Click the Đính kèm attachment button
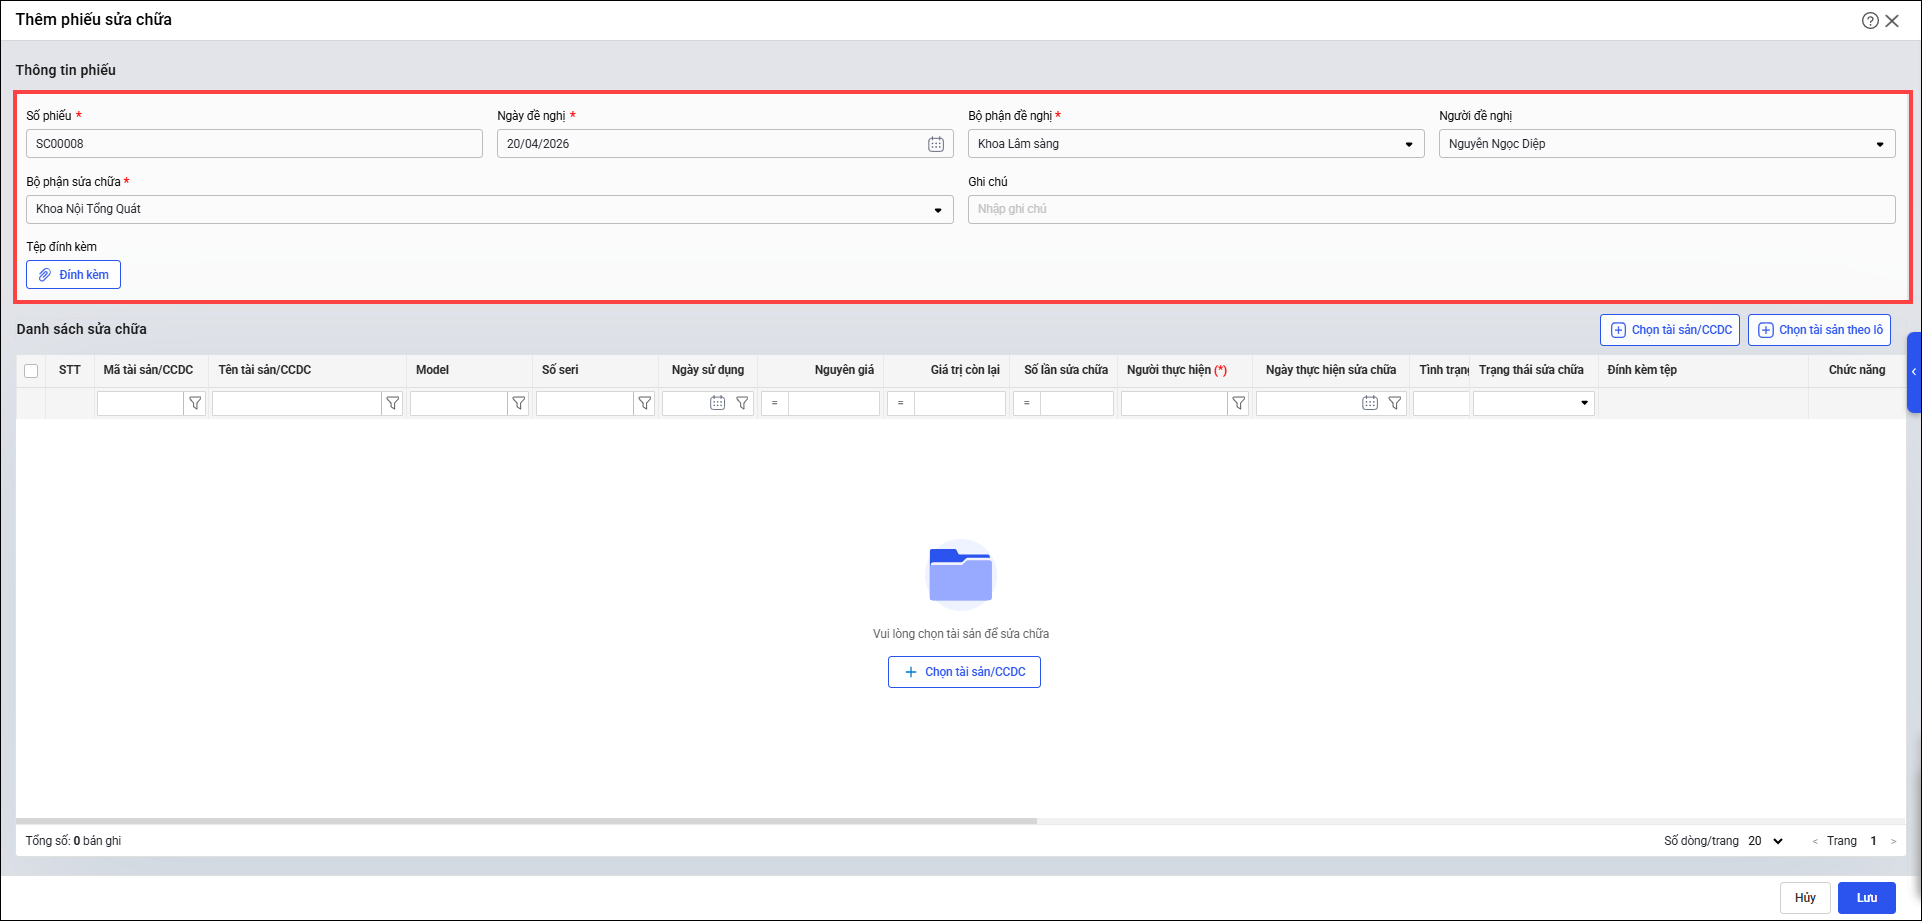The image size is (1922, 921). (73, 275)
